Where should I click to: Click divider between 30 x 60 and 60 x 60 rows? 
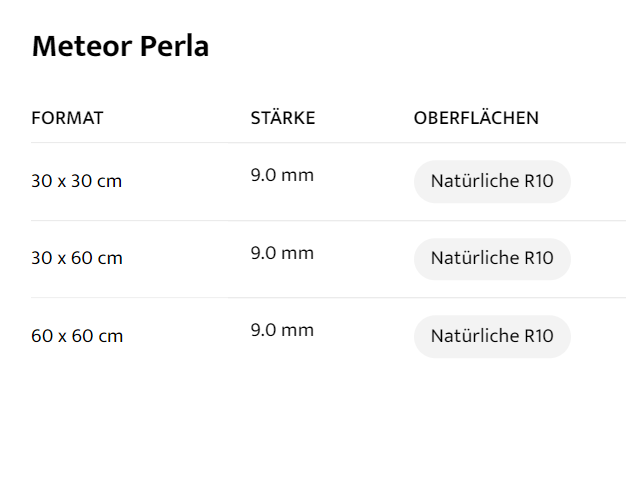pos(328,298)
